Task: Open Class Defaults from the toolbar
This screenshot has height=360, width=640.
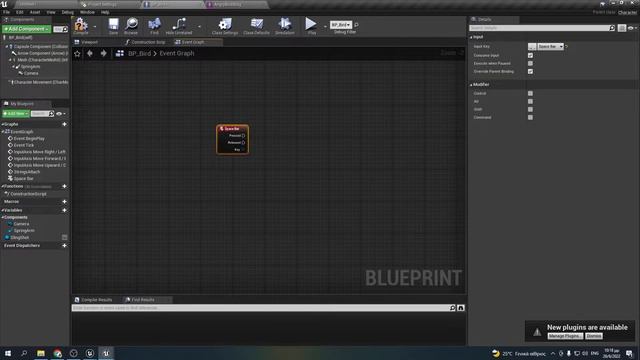Action: click(x=256, y=25)
